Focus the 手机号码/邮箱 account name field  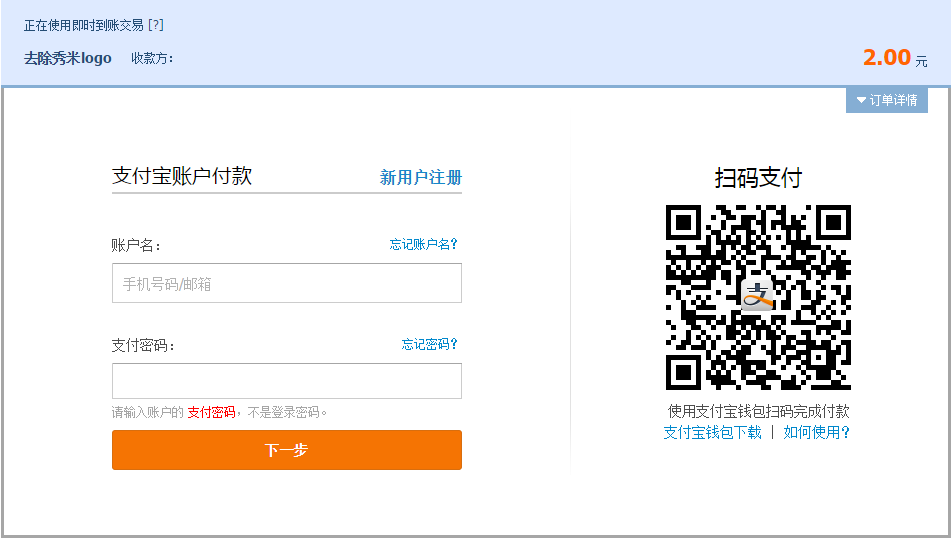click(286, 284)
